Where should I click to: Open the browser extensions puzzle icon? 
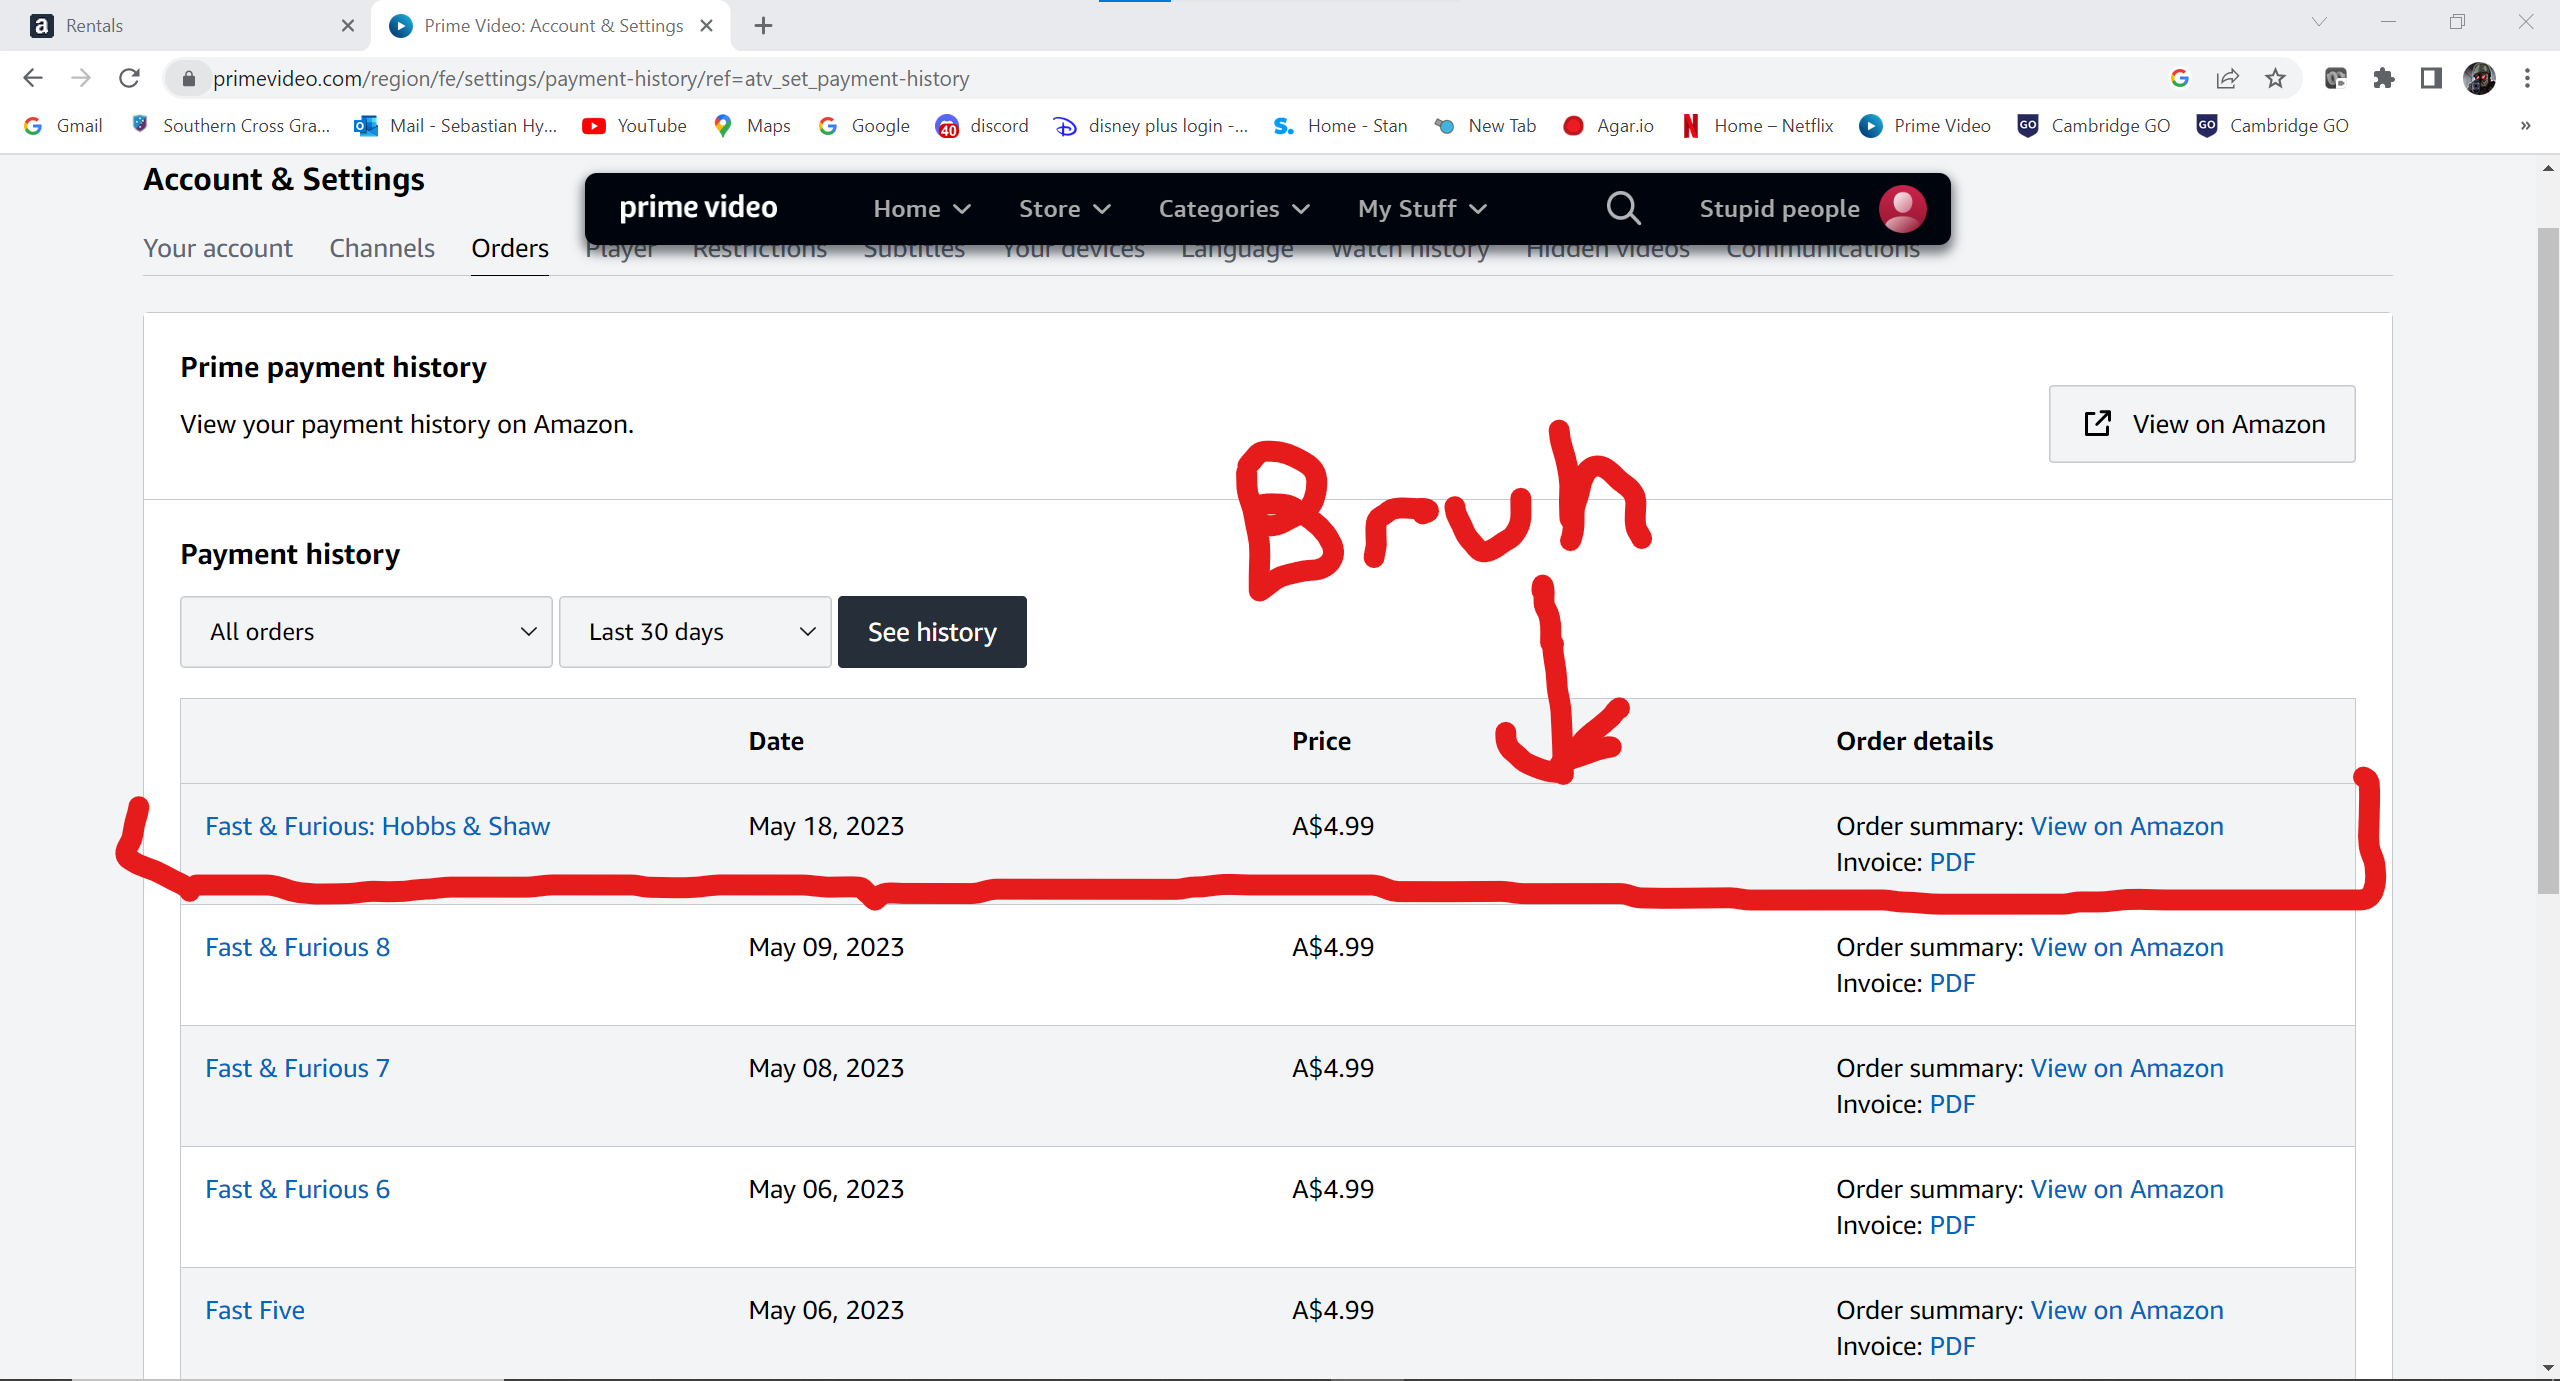tap(2383, 78)
